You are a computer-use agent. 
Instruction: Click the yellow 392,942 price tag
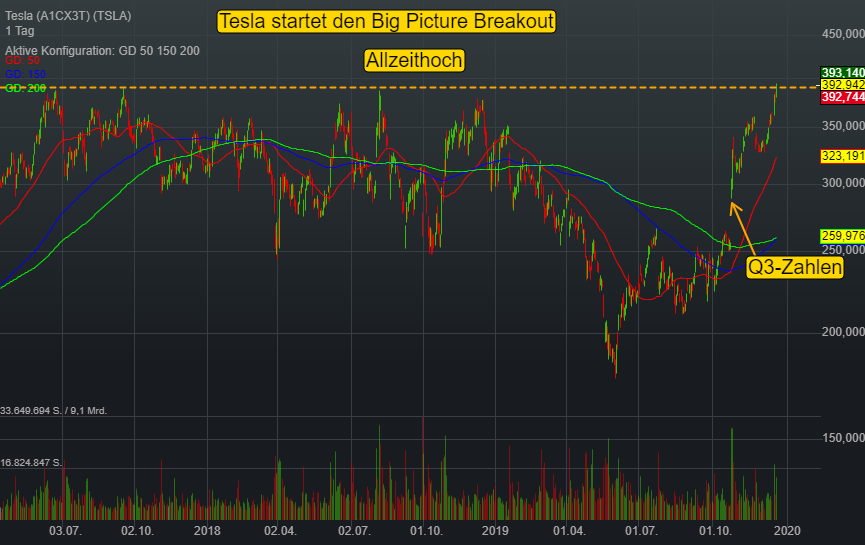[x=842, y=84]
